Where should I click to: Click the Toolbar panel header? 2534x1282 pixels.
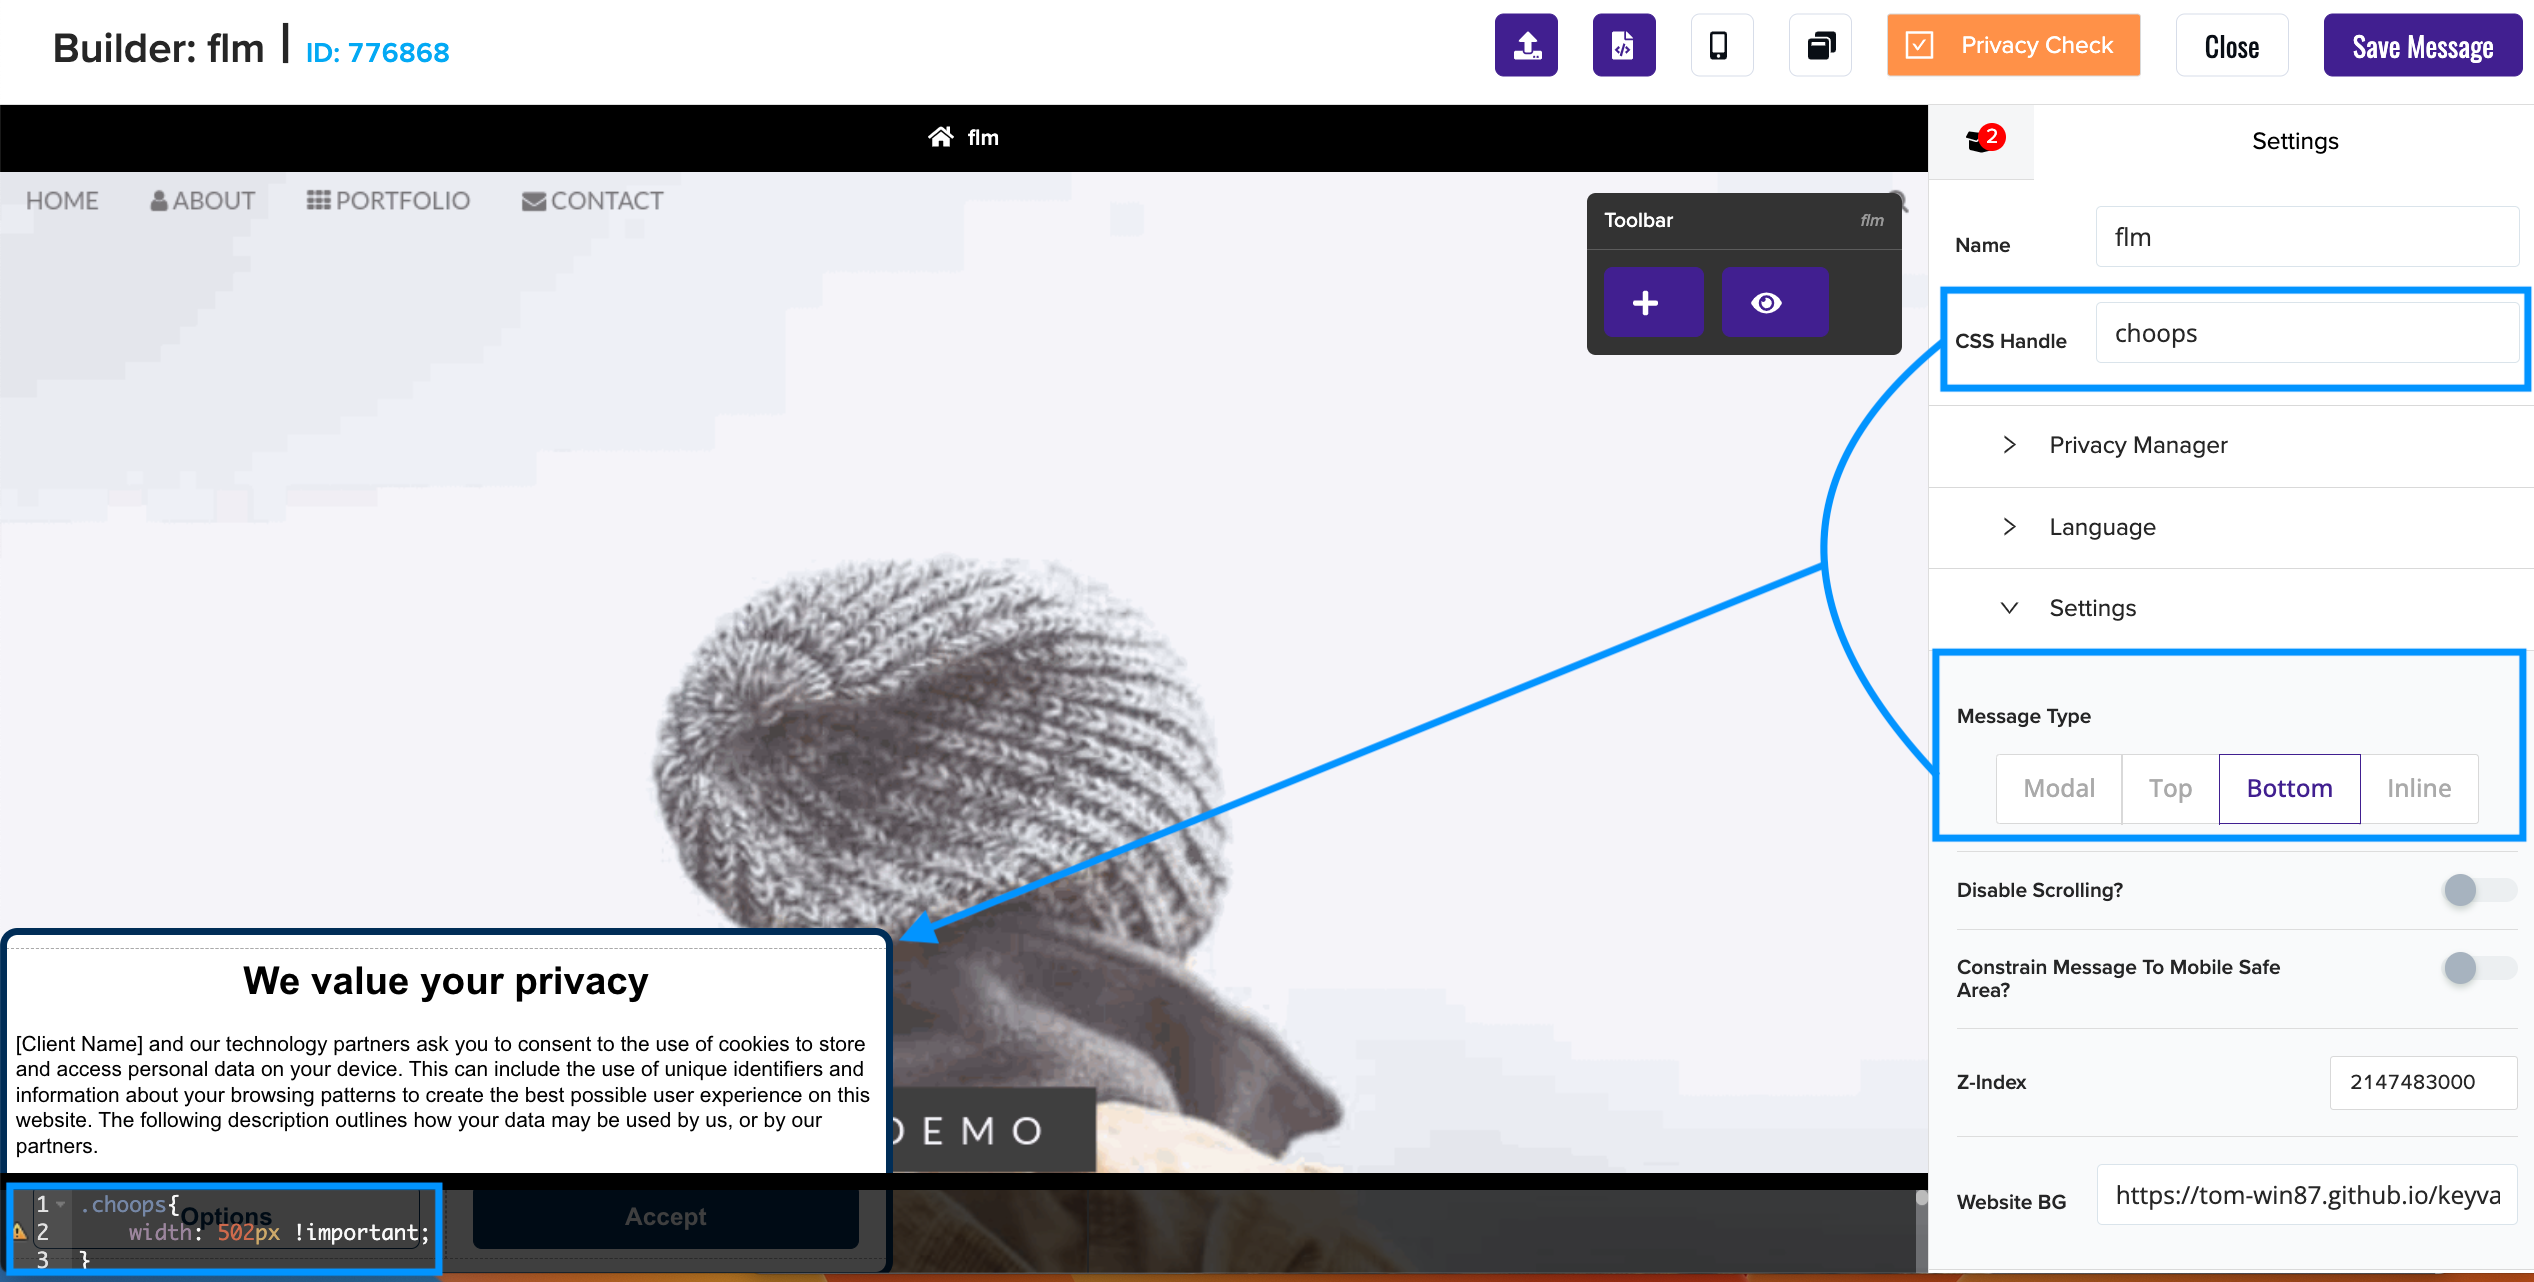[x=1743, y=221]
